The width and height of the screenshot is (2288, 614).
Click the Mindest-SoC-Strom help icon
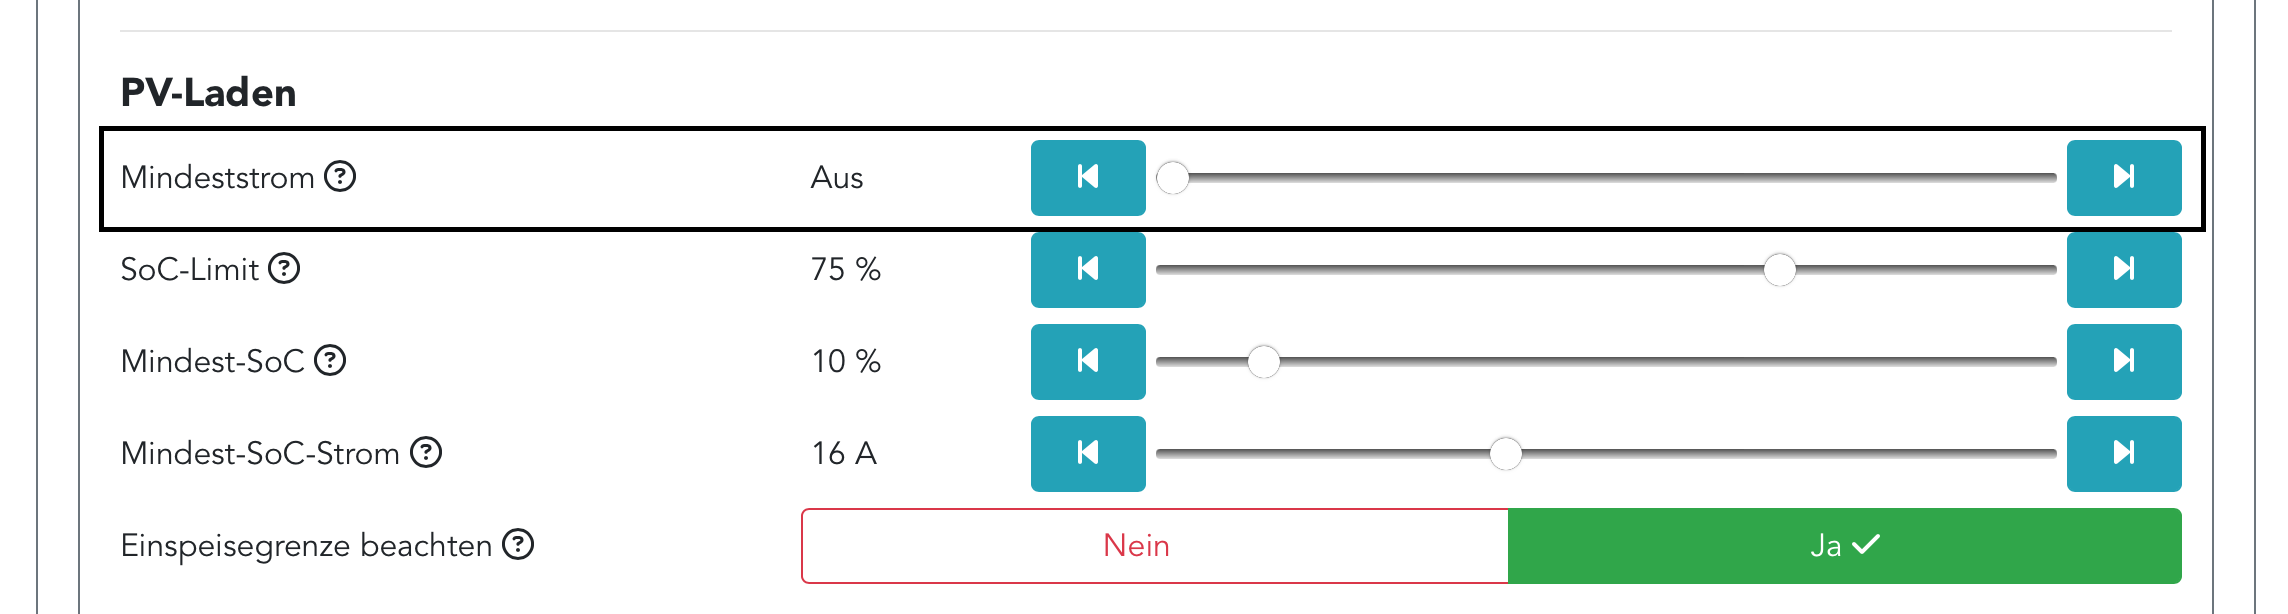point(426,453)
